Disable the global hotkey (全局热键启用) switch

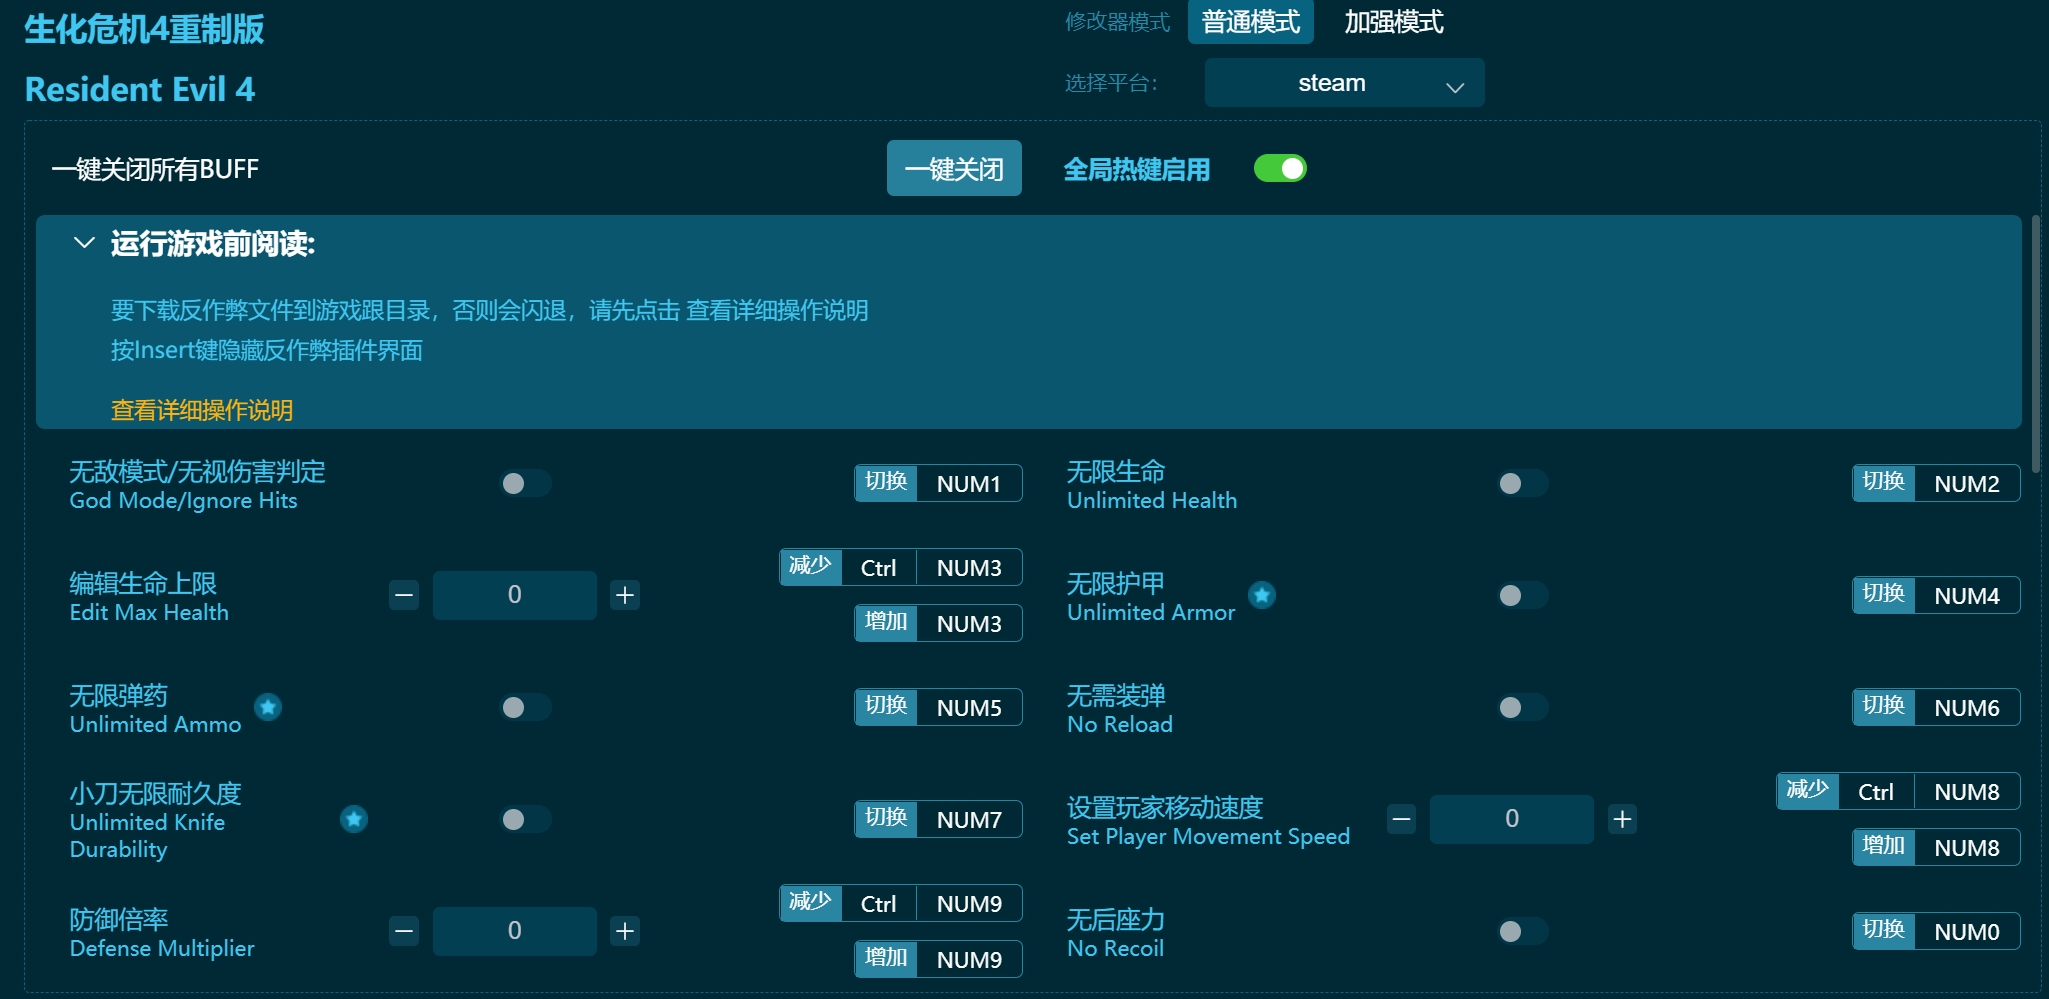pos(1280,168)
